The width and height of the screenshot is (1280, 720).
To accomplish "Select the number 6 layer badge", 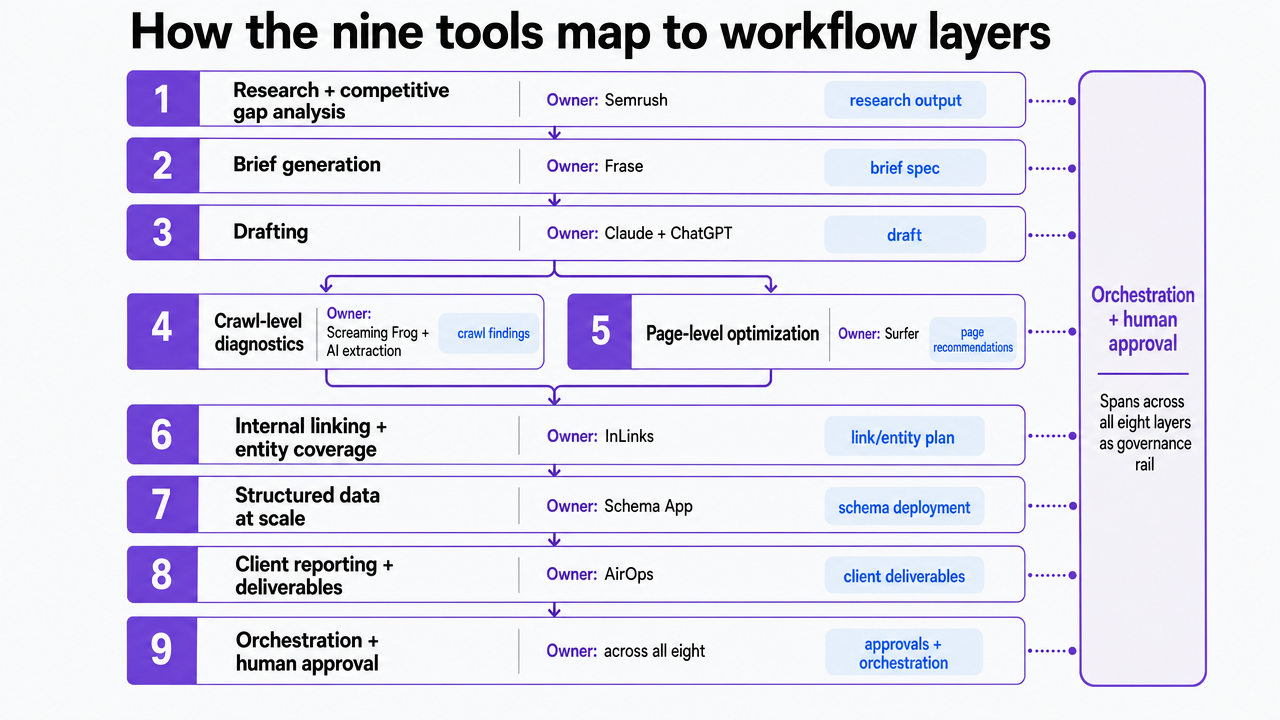I will coord(162,435).
